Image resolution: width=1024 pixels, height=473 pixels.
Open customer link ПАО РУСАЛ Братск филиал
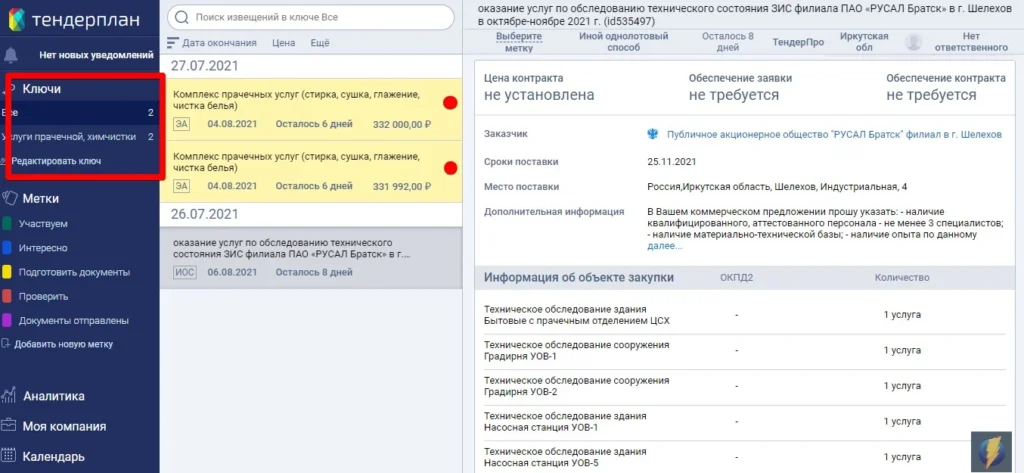pyautogui.click(x=834, y=134)
